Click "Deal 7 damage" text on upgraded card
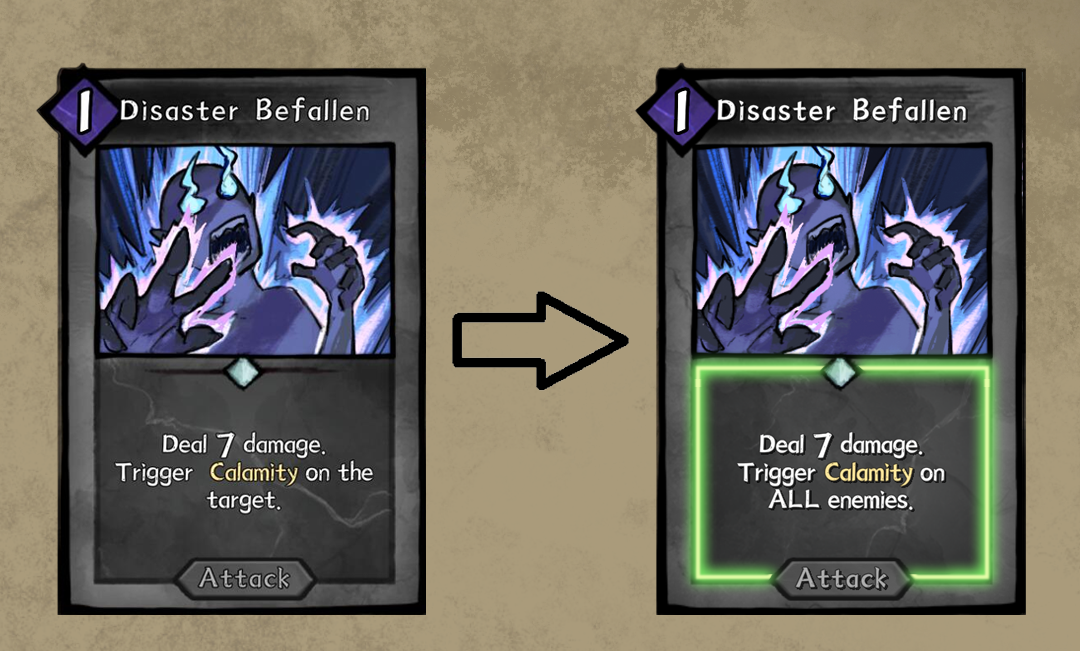 (x=841, y=445)
